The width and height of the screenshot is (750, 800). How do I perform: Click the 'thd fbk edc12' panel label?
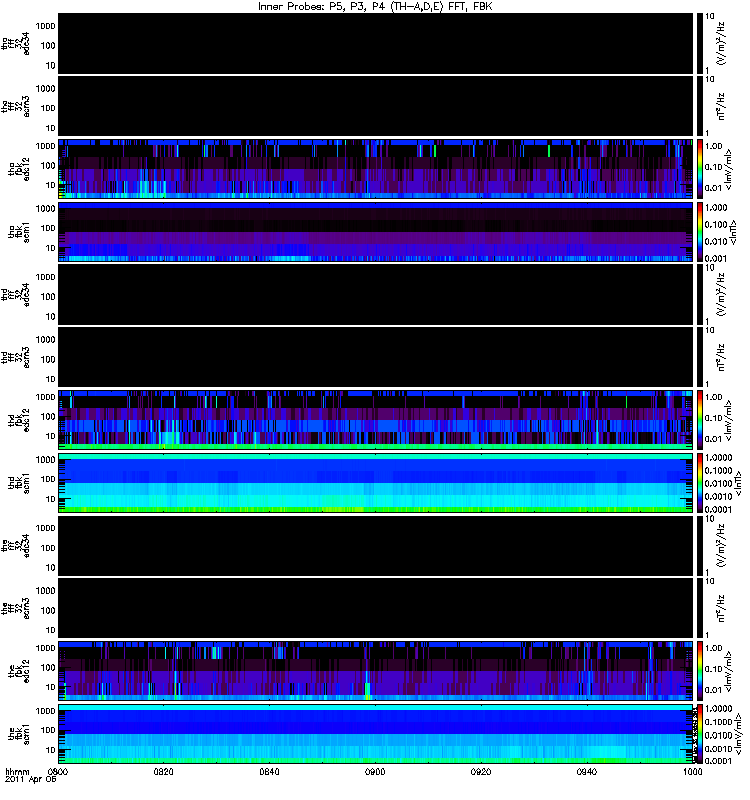19,420
